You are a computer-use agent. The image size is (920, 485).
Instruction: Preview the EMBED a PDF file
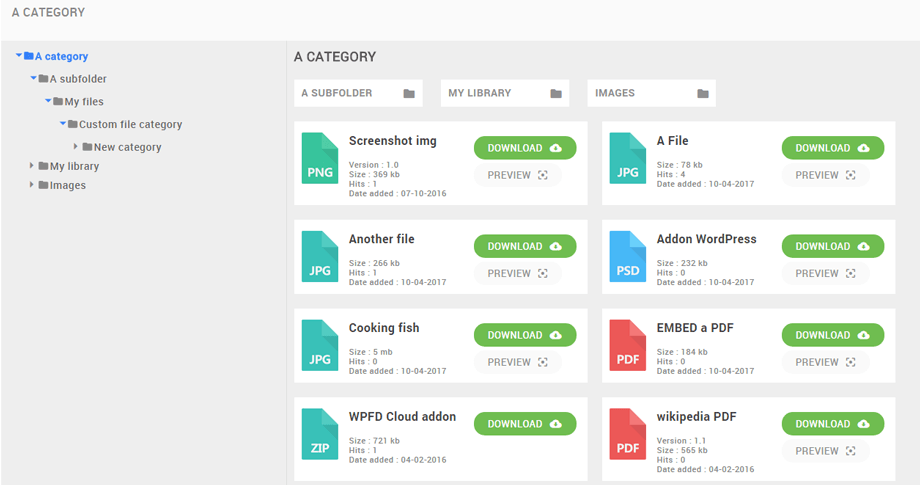[x=825, y=362]
